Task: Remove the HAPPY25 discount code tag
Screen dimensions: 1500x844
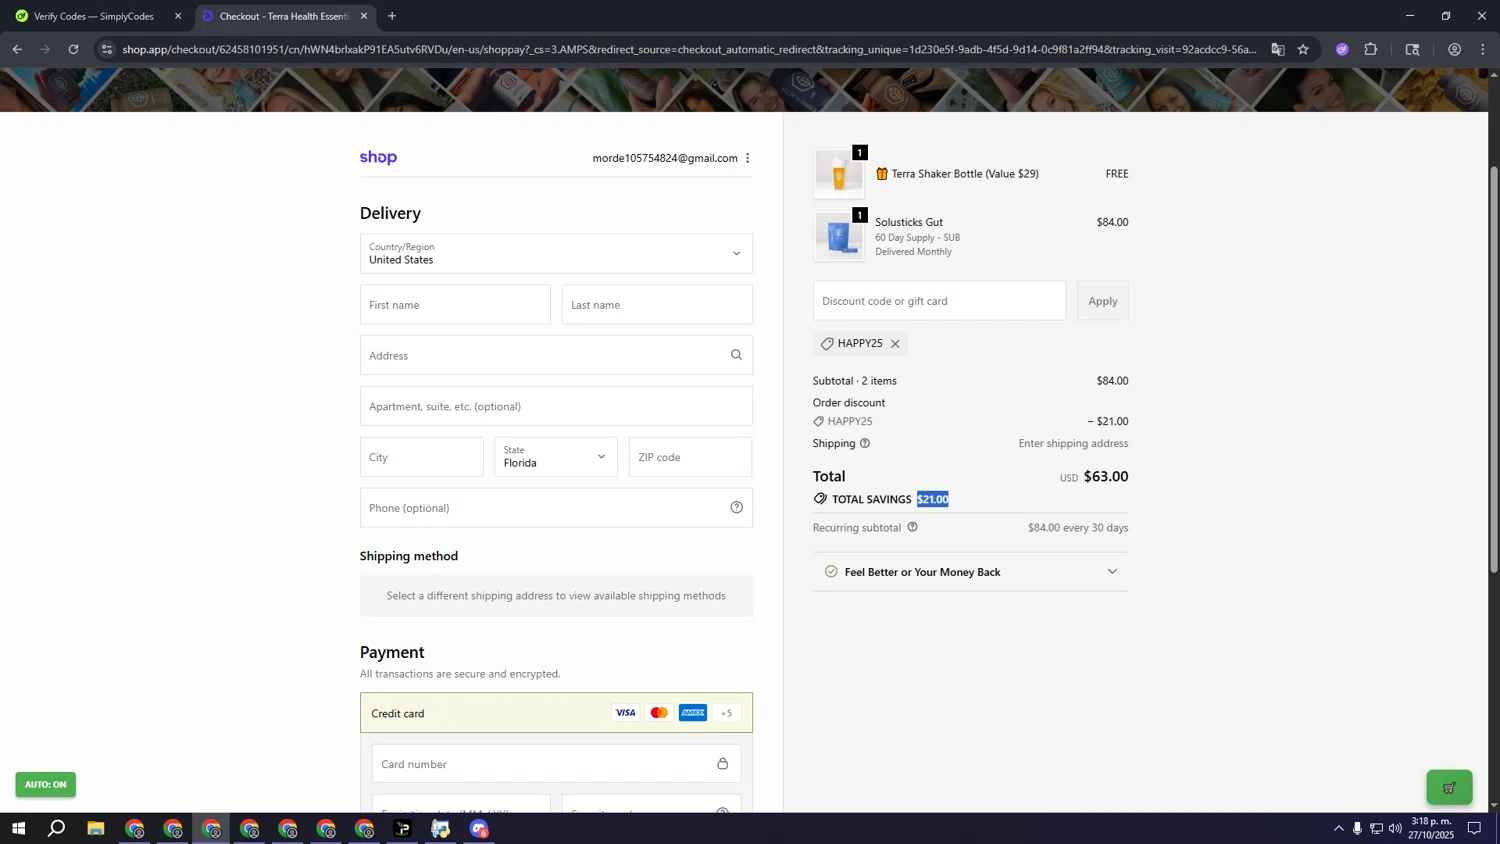Action: pos(895,344)
